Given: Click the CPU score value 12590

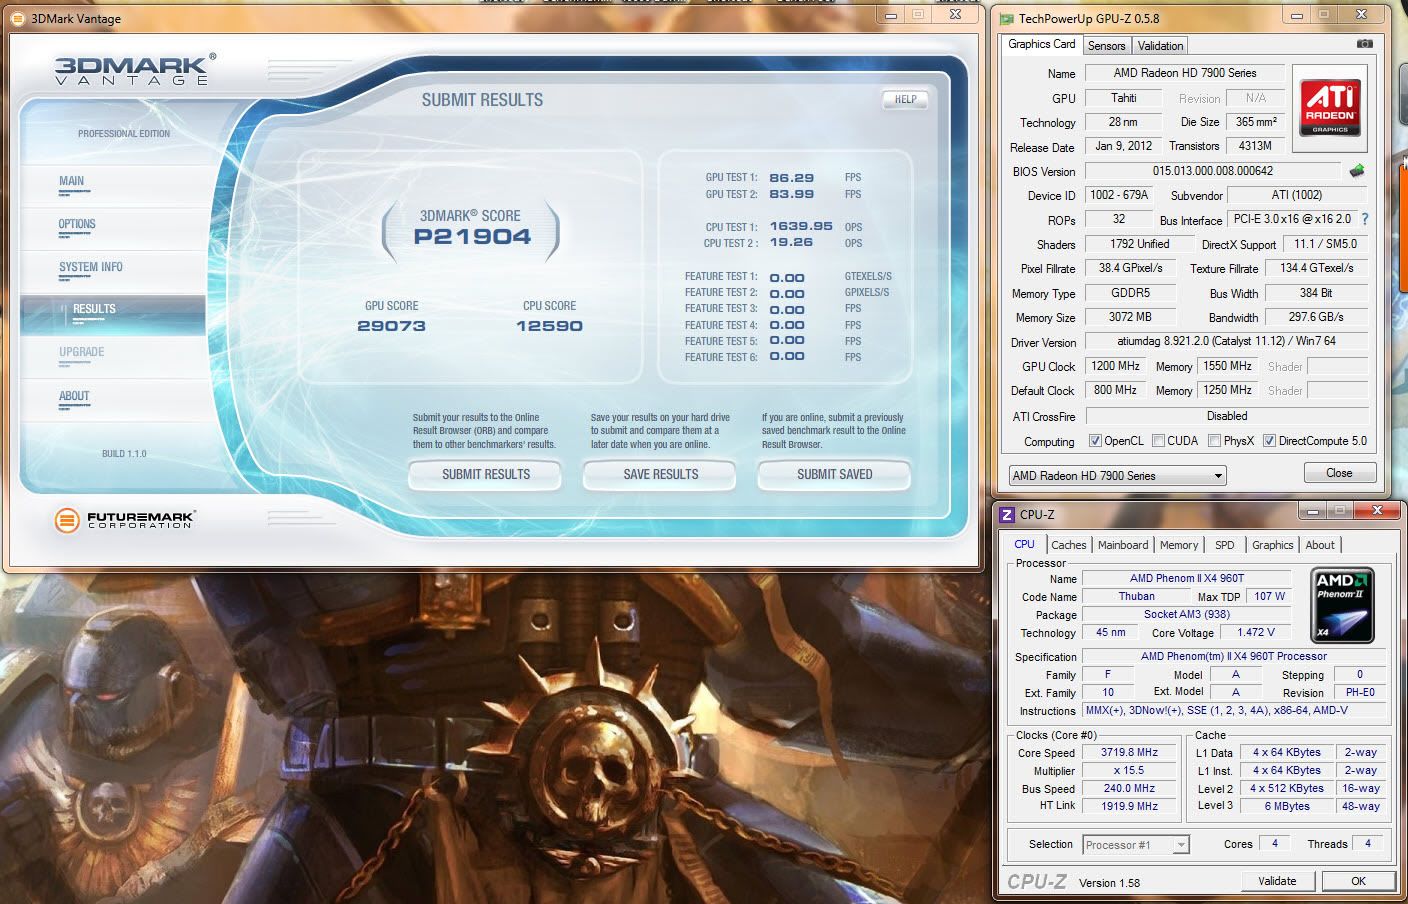Looking at the screenshot, I should (x=549, y=326).
